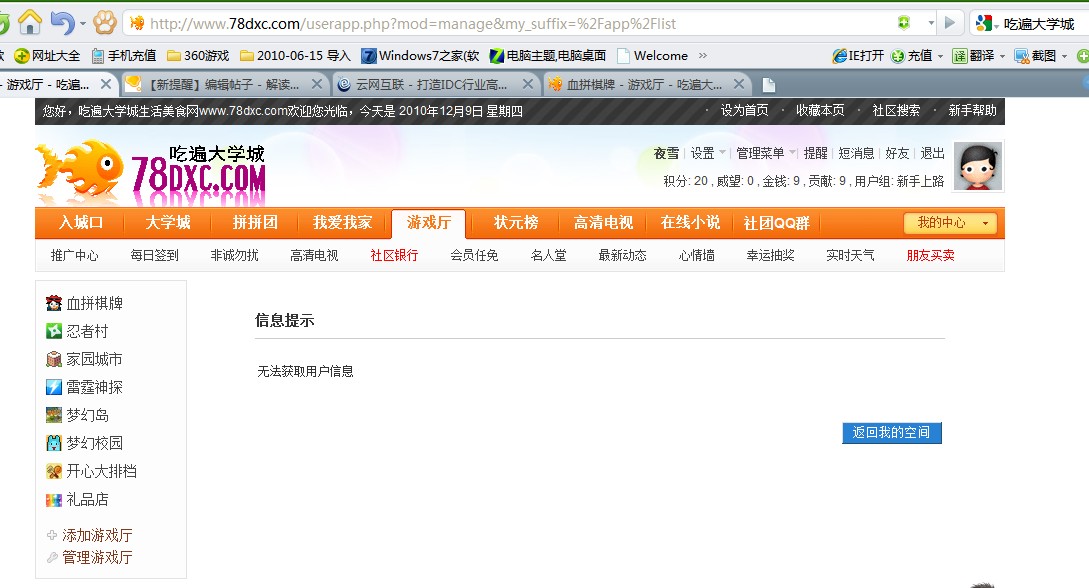Click the 添加游戏厅 link

pyautogui.click(x=97, y=535)
